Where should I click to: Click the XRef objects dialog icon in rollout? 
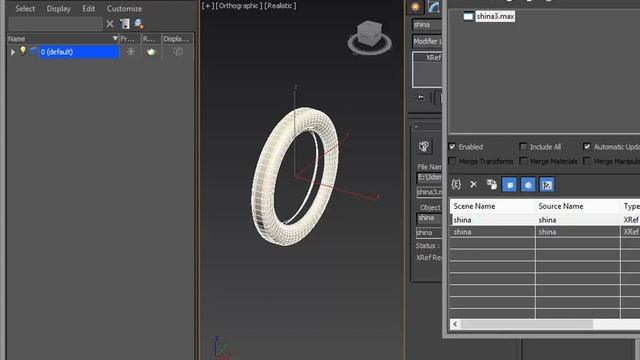point(424,146)
